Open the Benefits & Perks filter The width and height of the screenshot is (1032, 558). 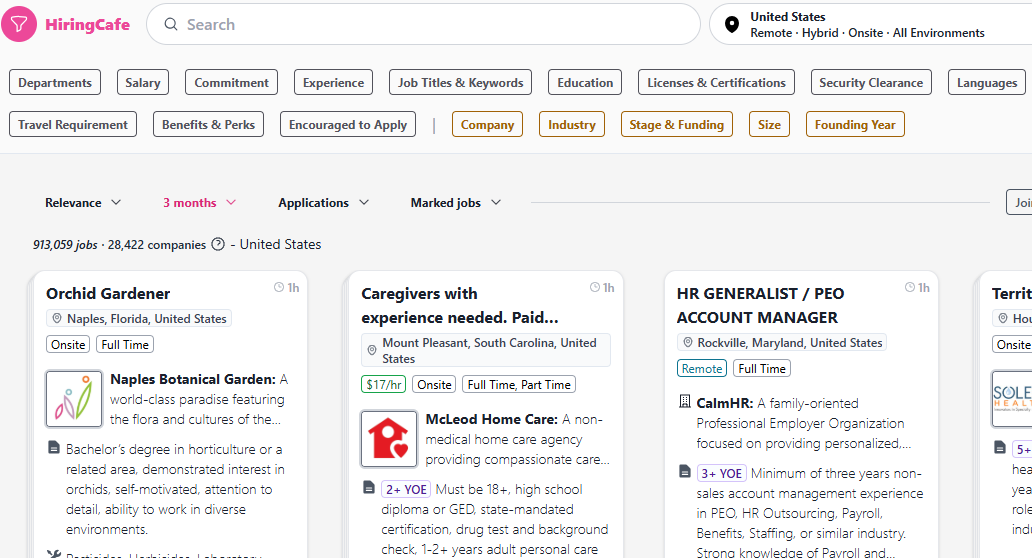pos(208,124)
